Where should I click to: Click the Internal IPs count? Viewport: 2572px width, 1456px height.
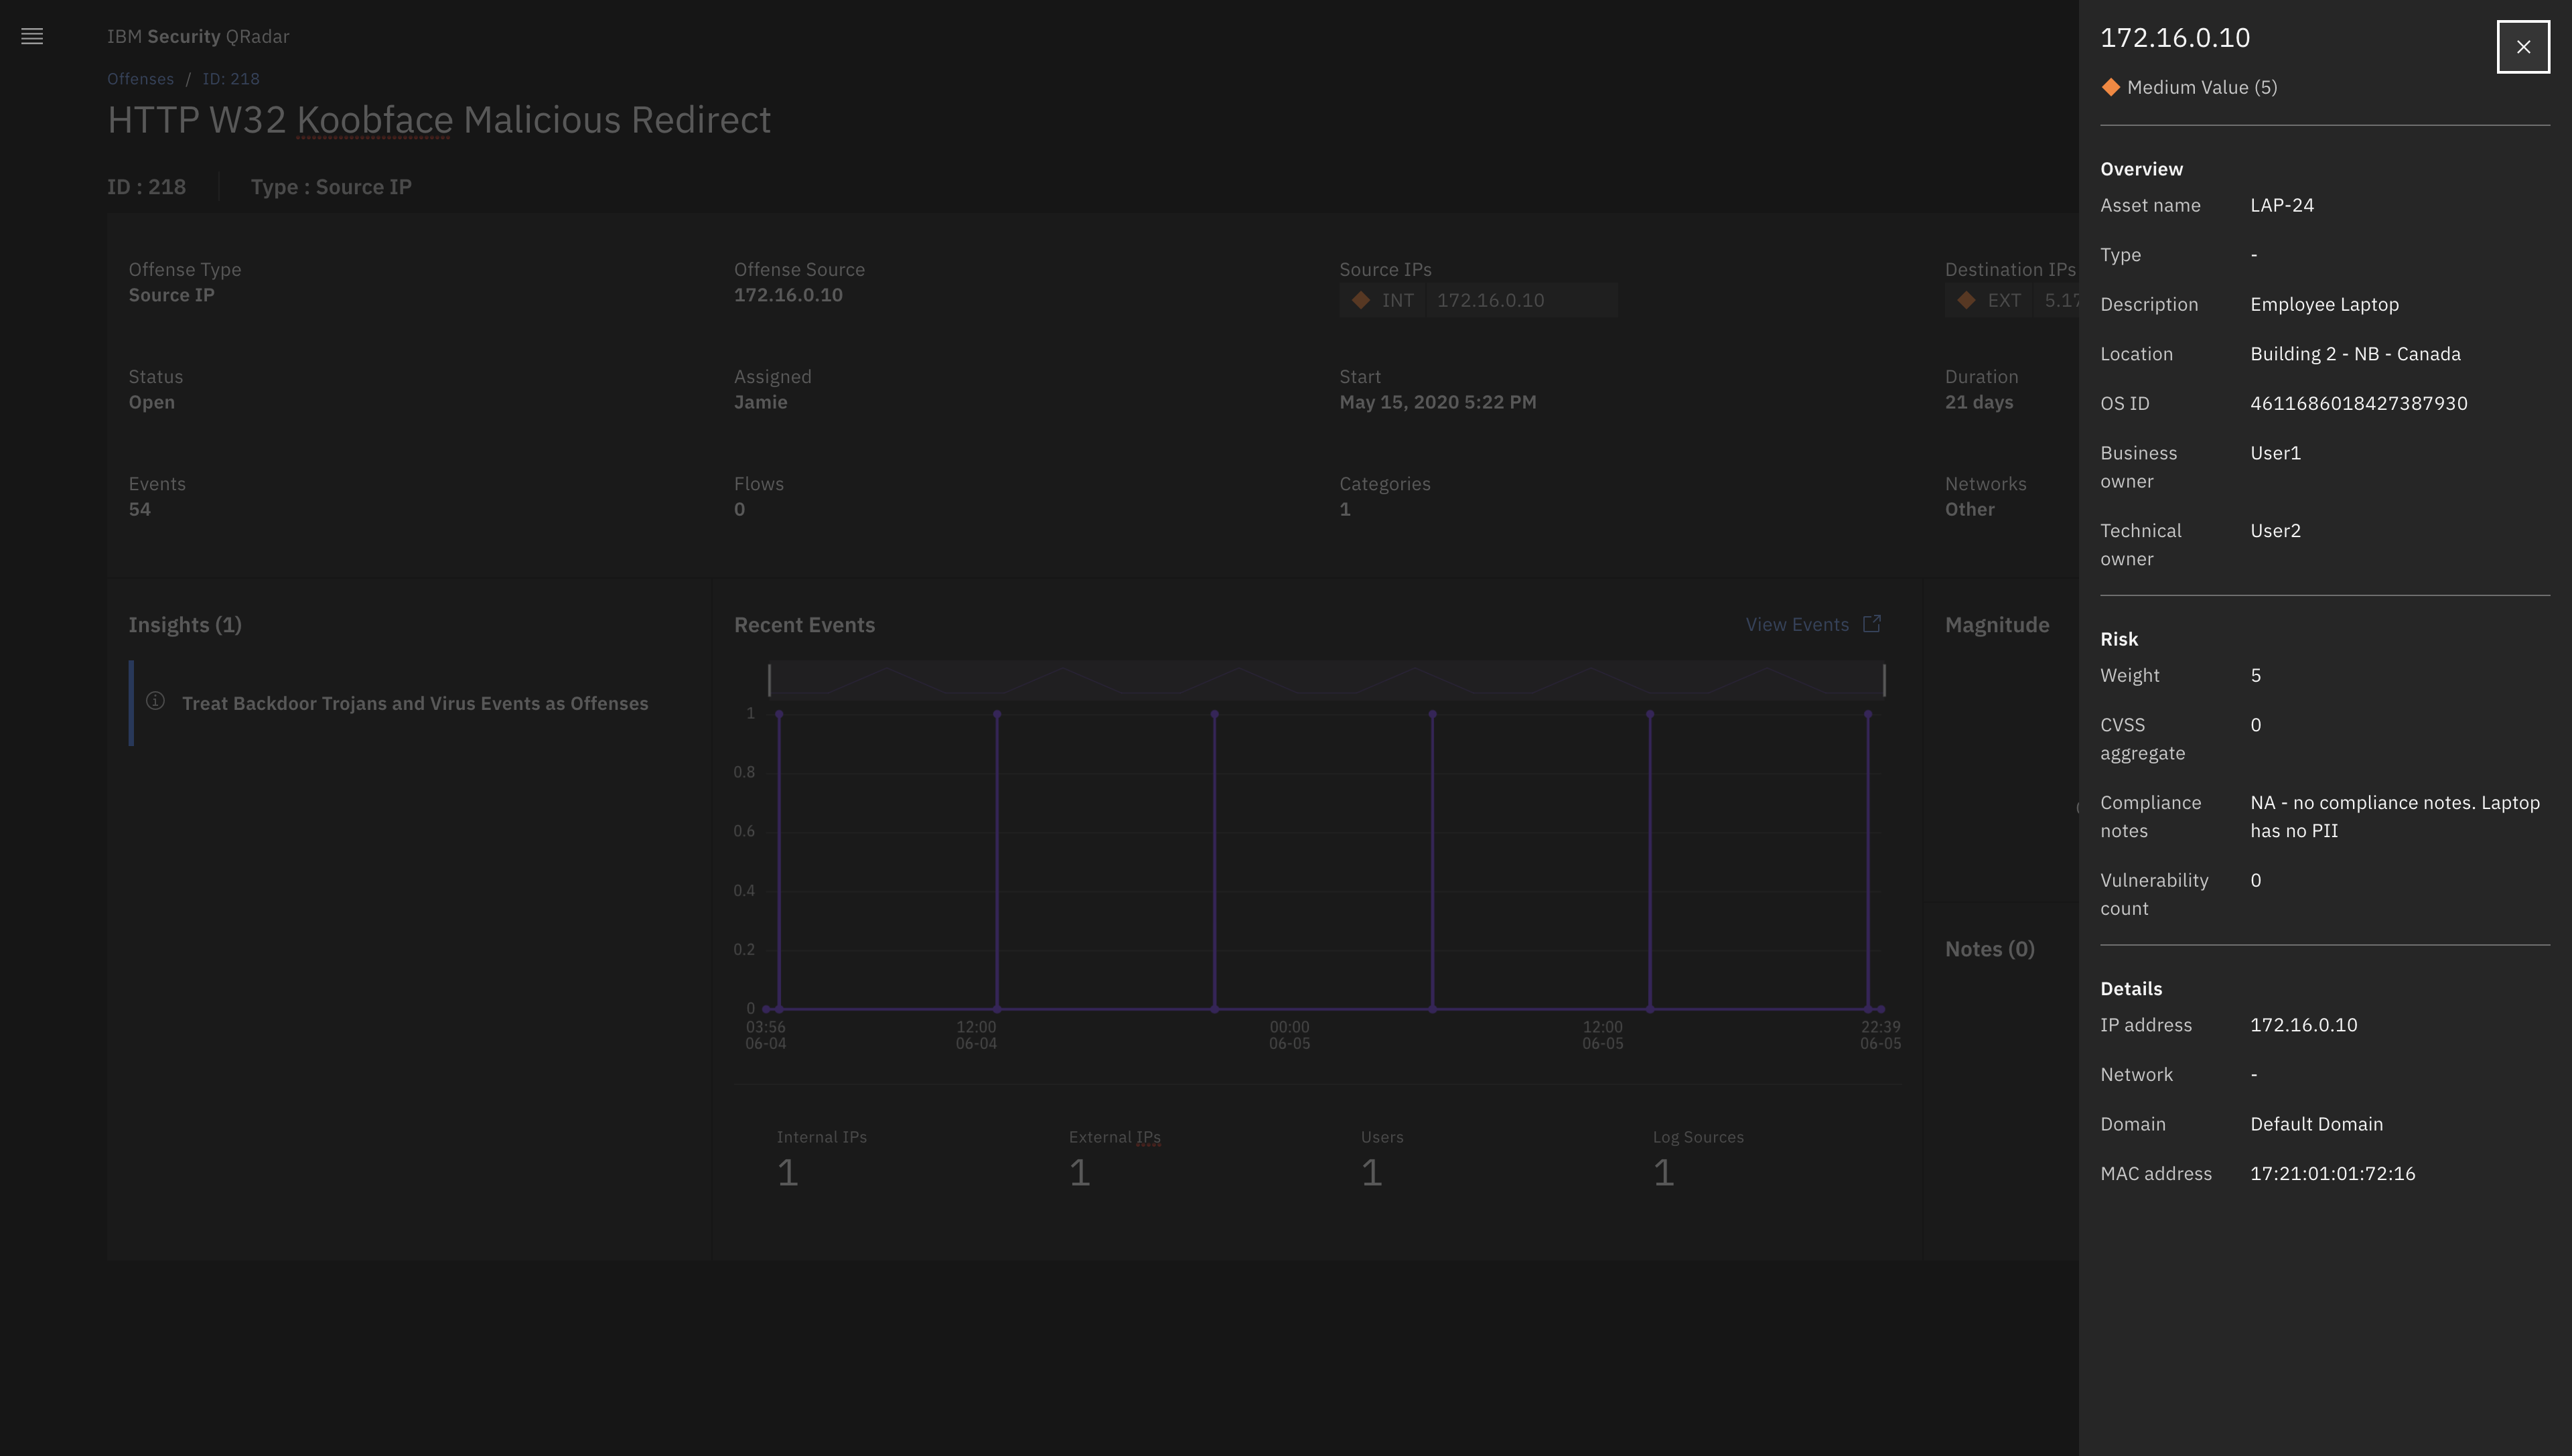(787, 1173)
